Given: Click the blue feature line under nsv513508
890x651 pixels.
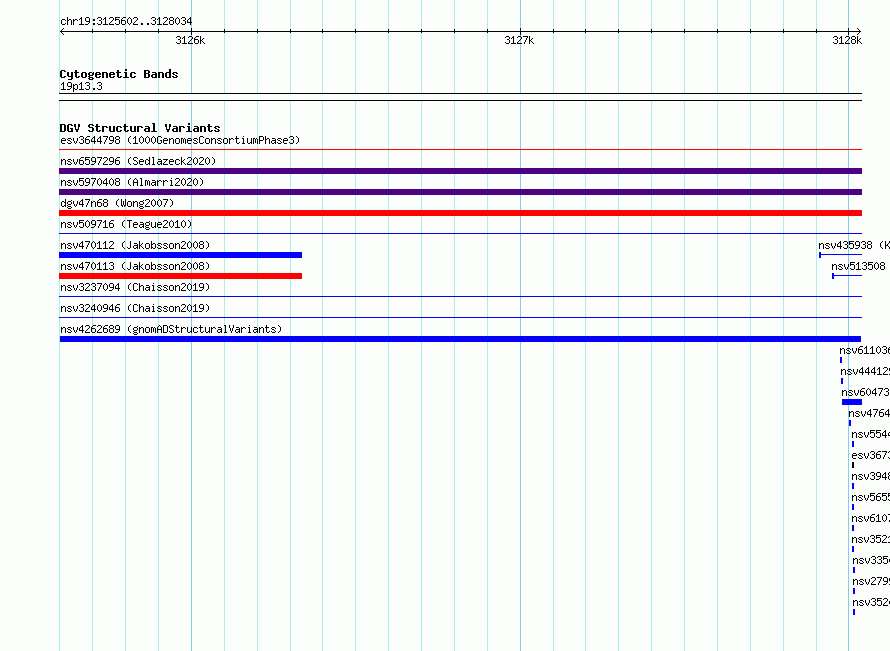Looking at the screenshot, I should click(847, 276).
